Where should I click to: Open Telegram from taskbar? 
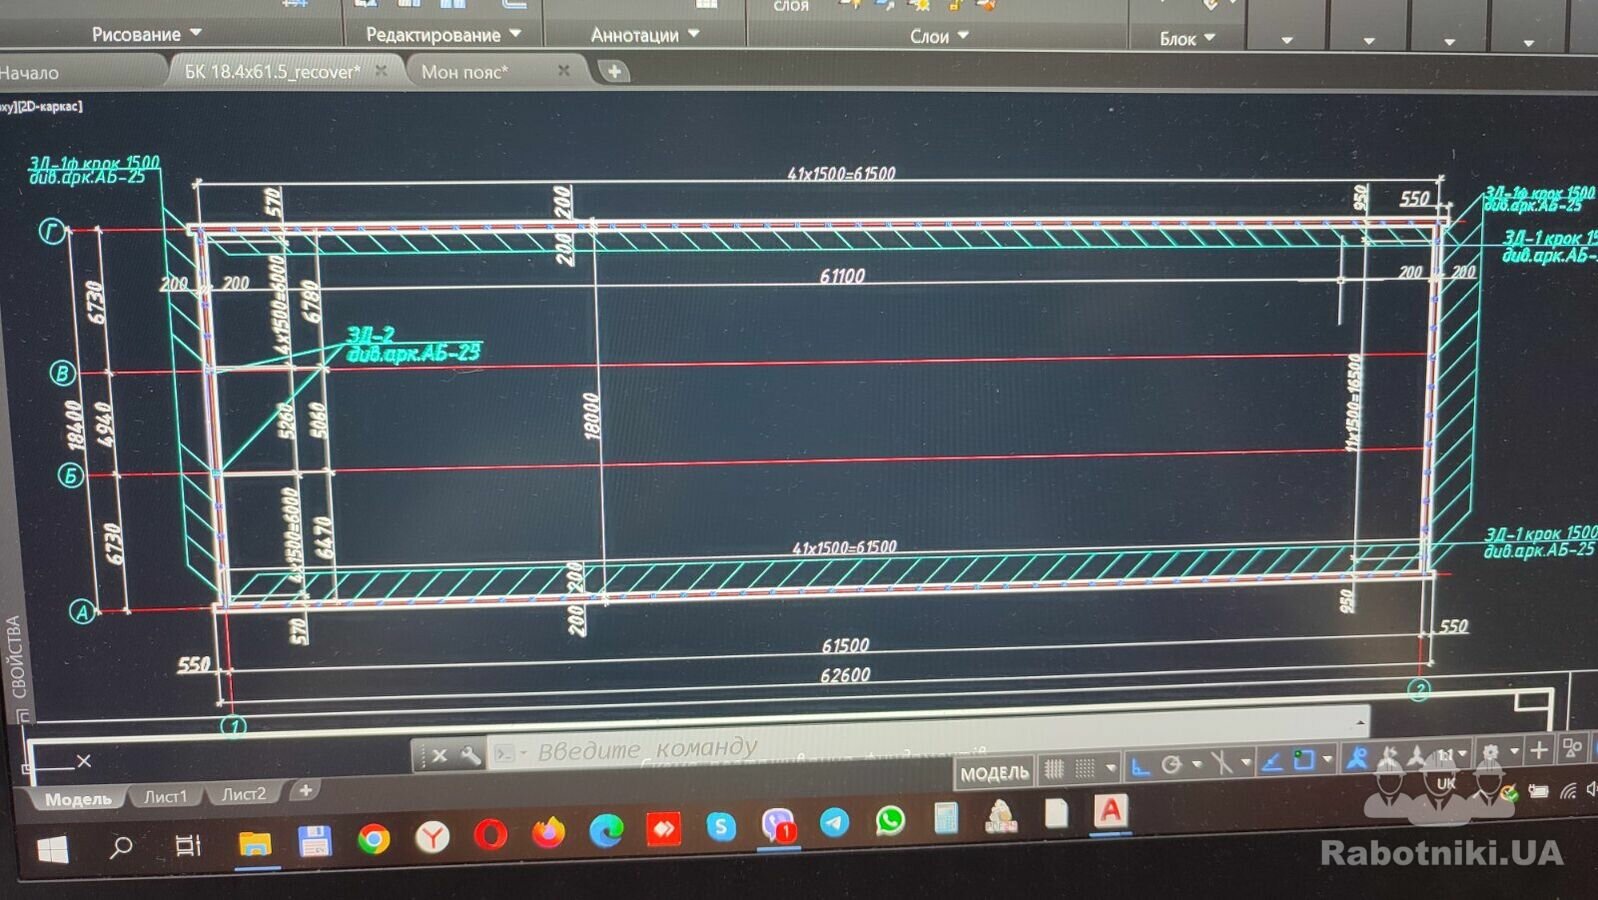835,822
